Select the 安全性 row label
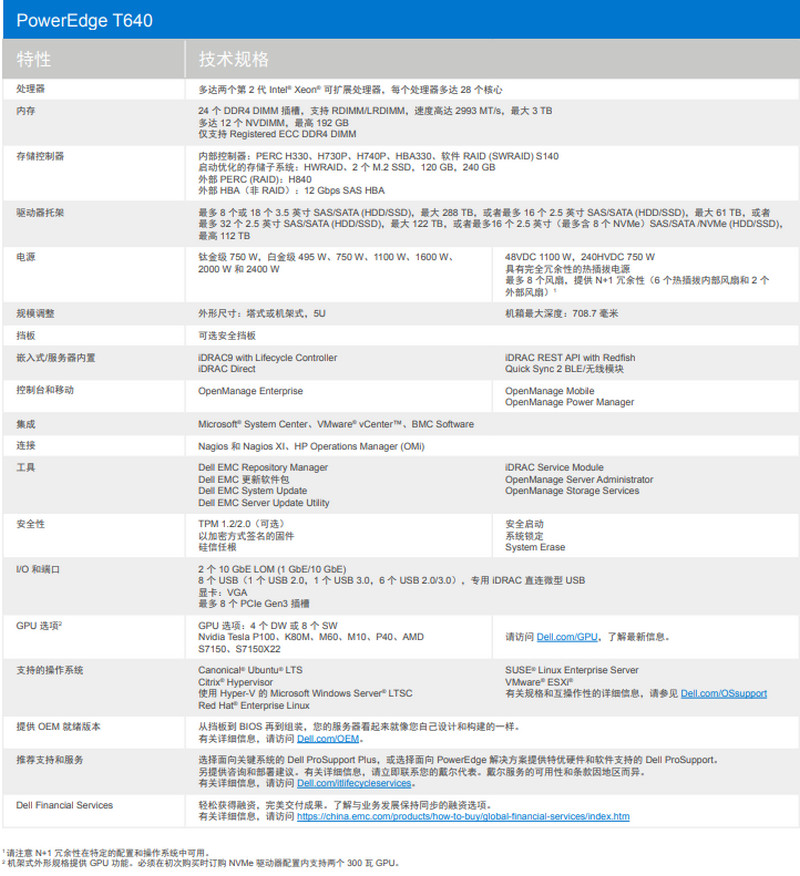Viewport: 800px width, 876px height. pos(30,523)
